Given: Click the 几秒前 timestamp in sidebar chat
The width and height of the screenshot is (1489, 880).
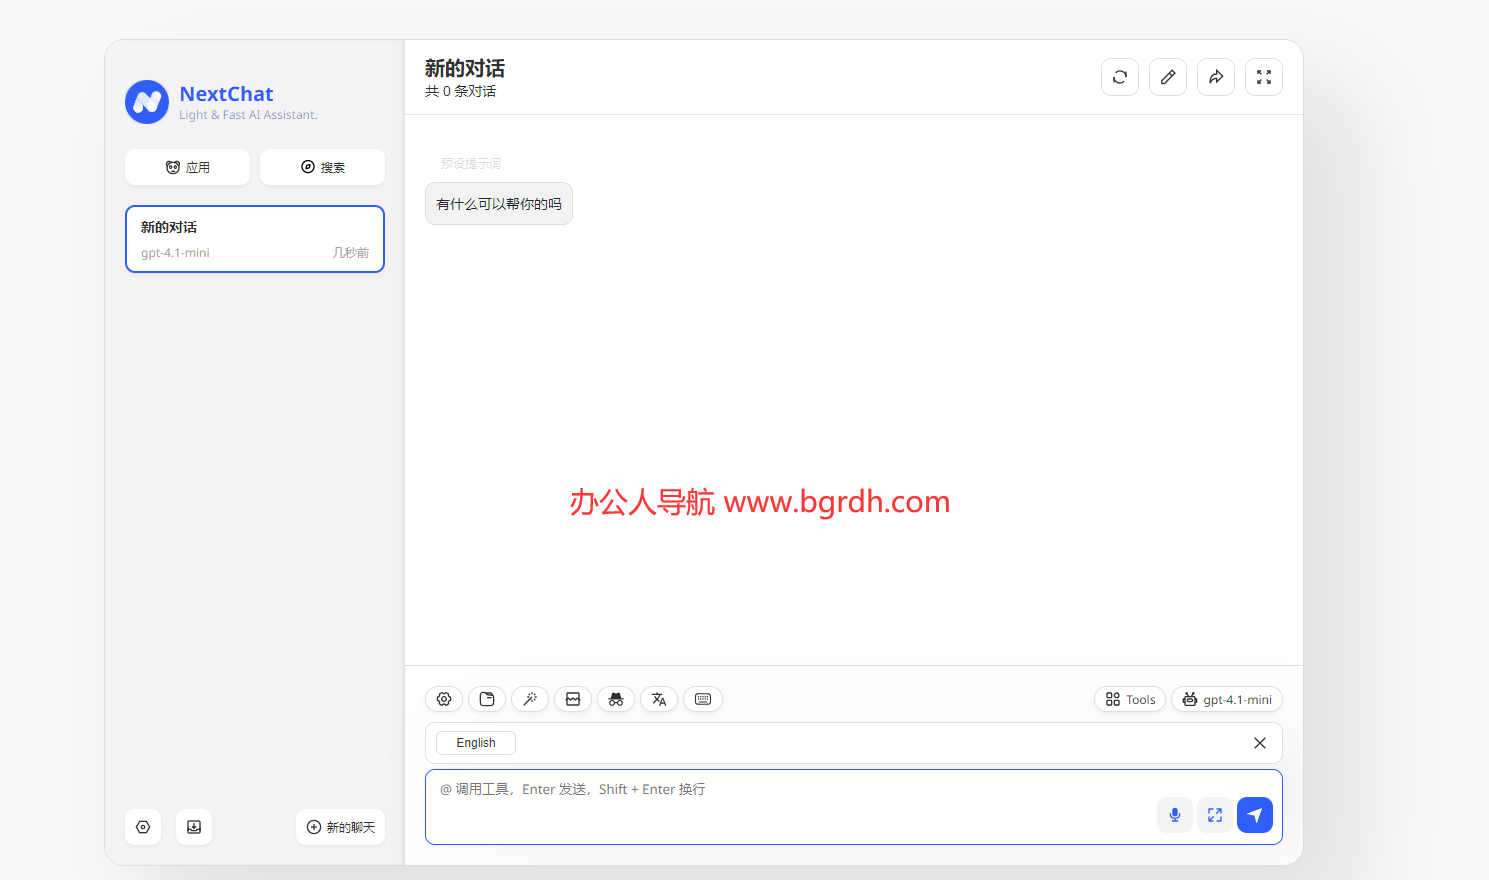Looking at the screenshot, I should tap(351, 253).
